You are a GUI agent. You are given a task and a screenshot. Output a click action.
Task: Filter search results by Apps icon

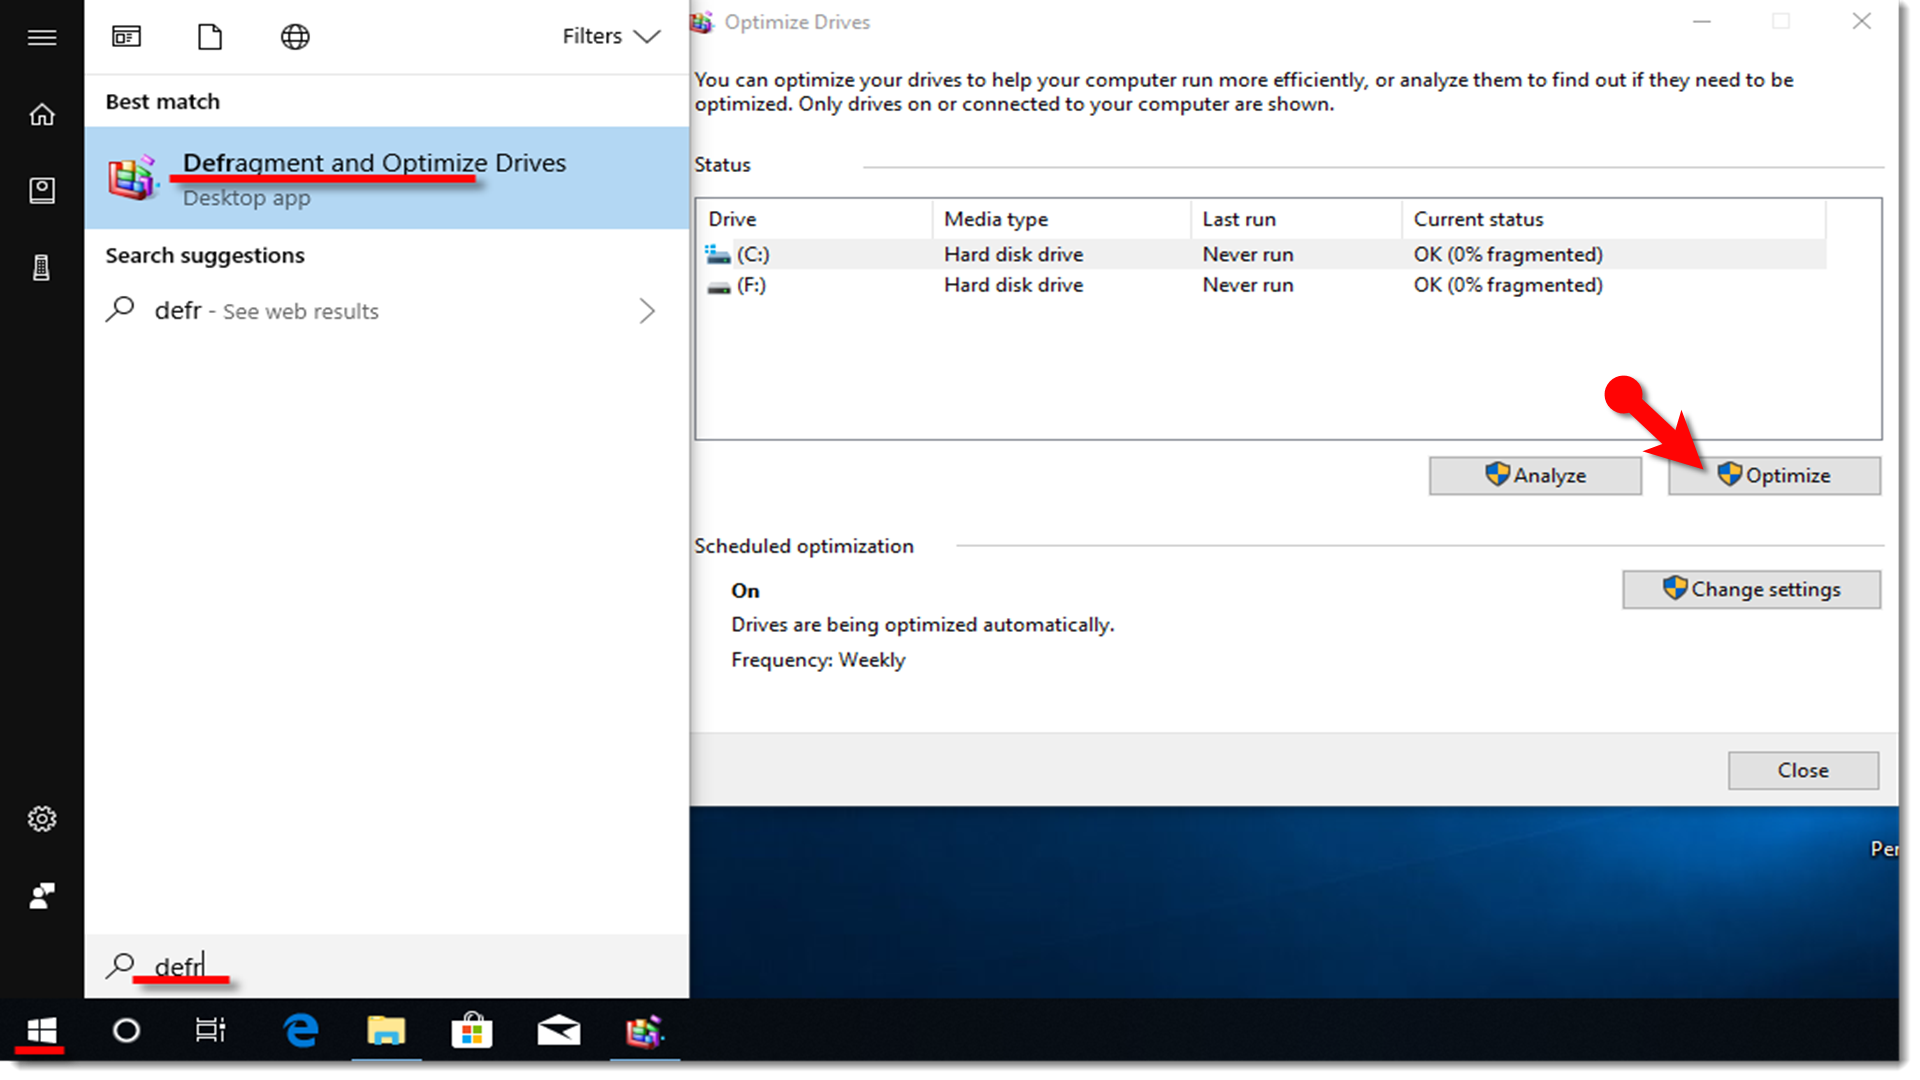126,37
